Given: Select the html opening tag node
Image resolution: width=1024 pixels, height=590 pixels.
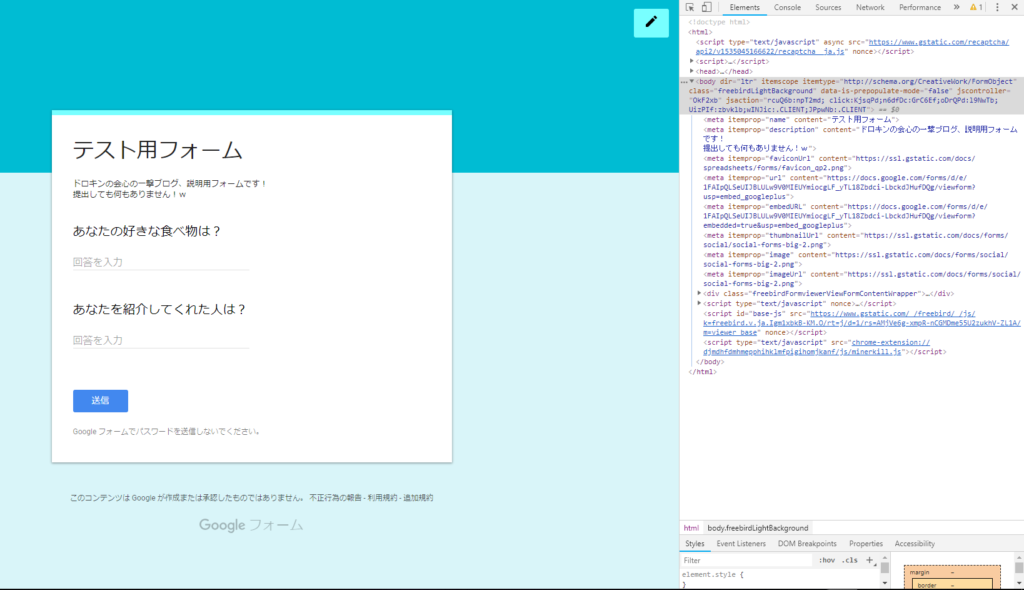Looking at the screenshot, I should [x=700, y=32].
